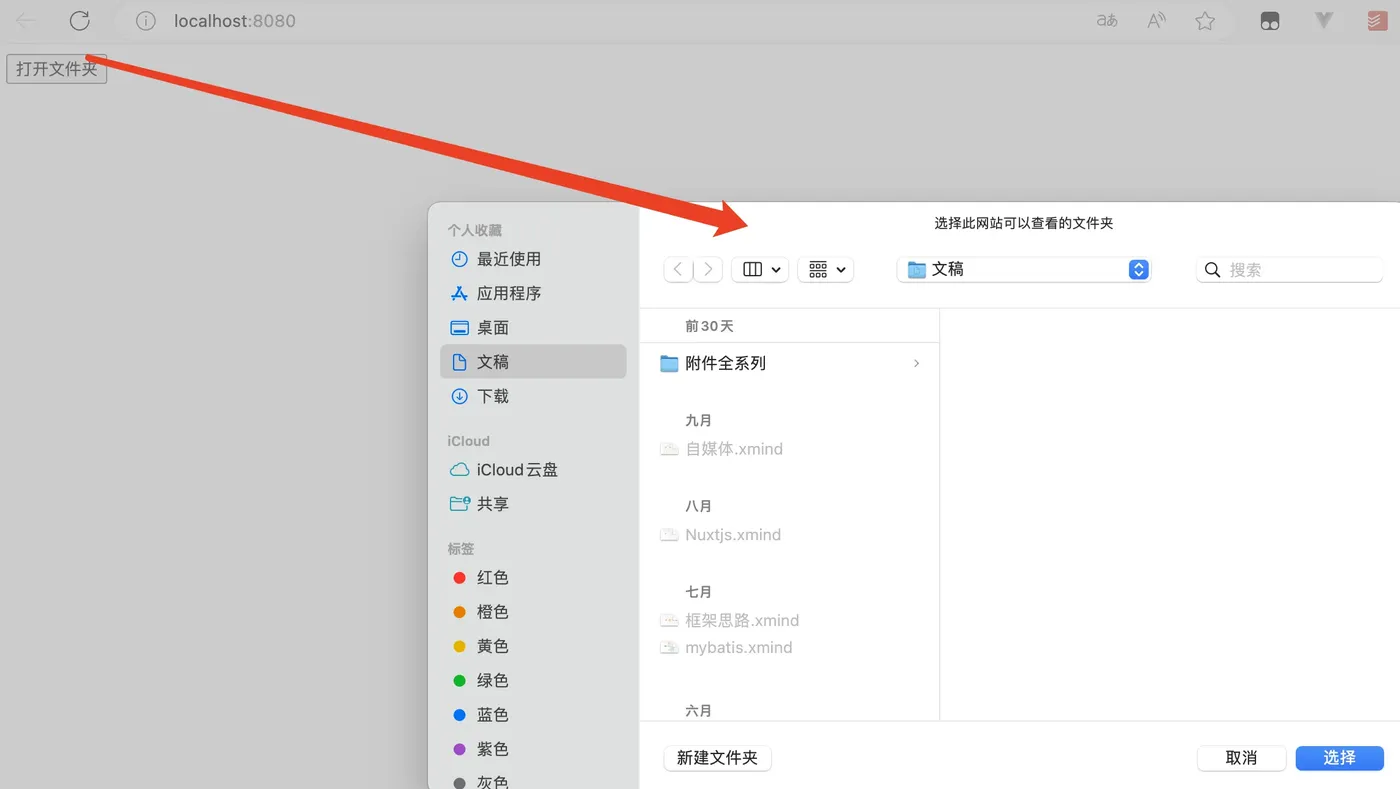Click the 九月 group header
The width and height of the screenshot is (1400, 789).
coord(698,420)
